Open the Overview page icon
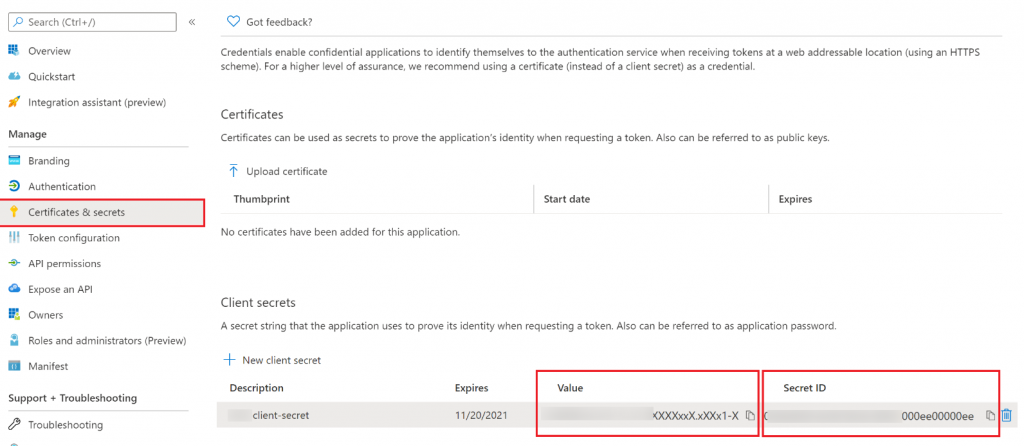 click(x=14, y=50)
